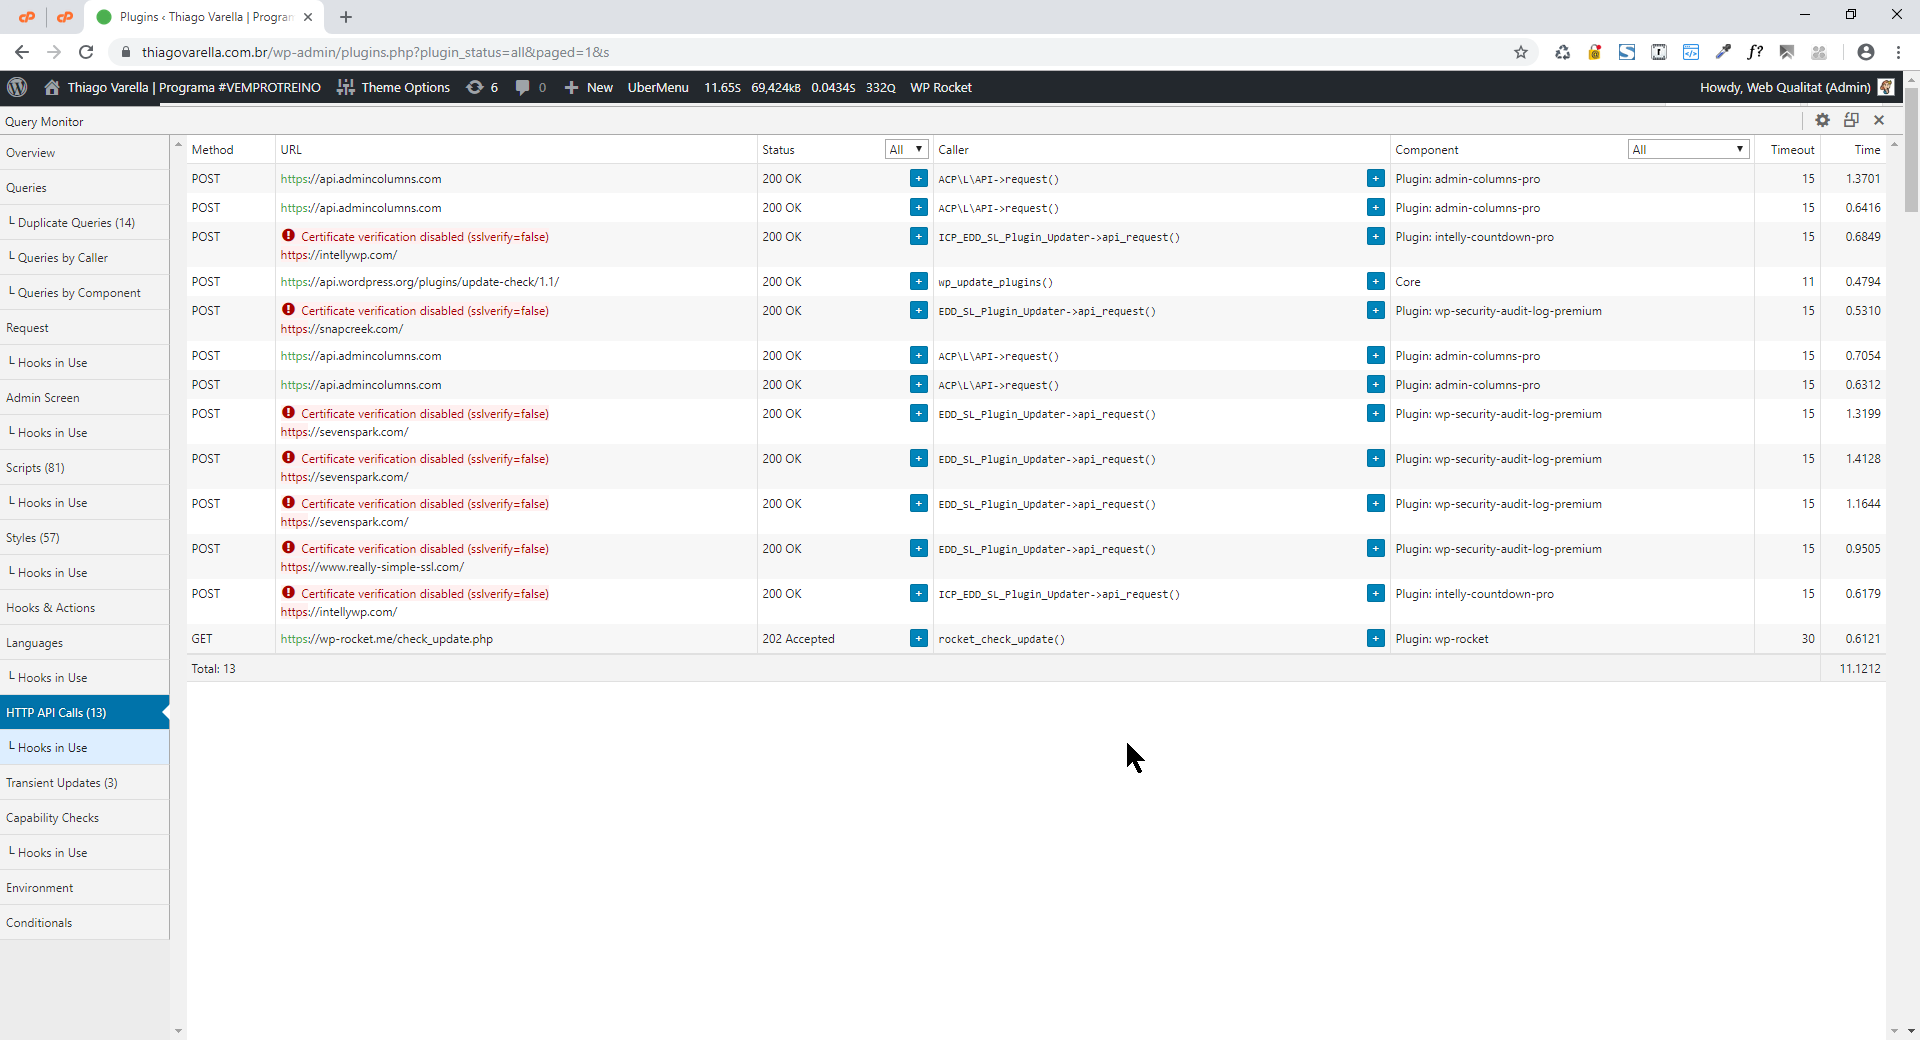Toggle caller details in snapcreek.com row

pyautogui.click(x=1376, y=310)
